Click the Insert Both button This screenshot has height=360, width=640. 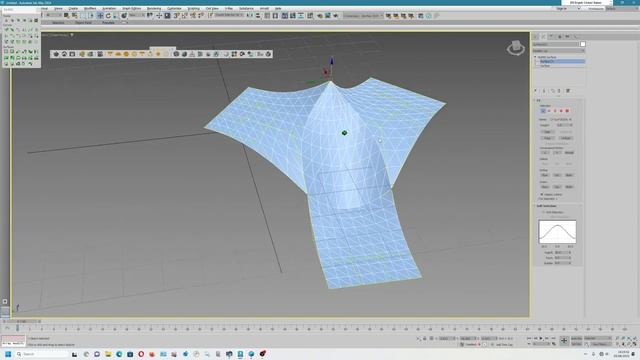569,187
